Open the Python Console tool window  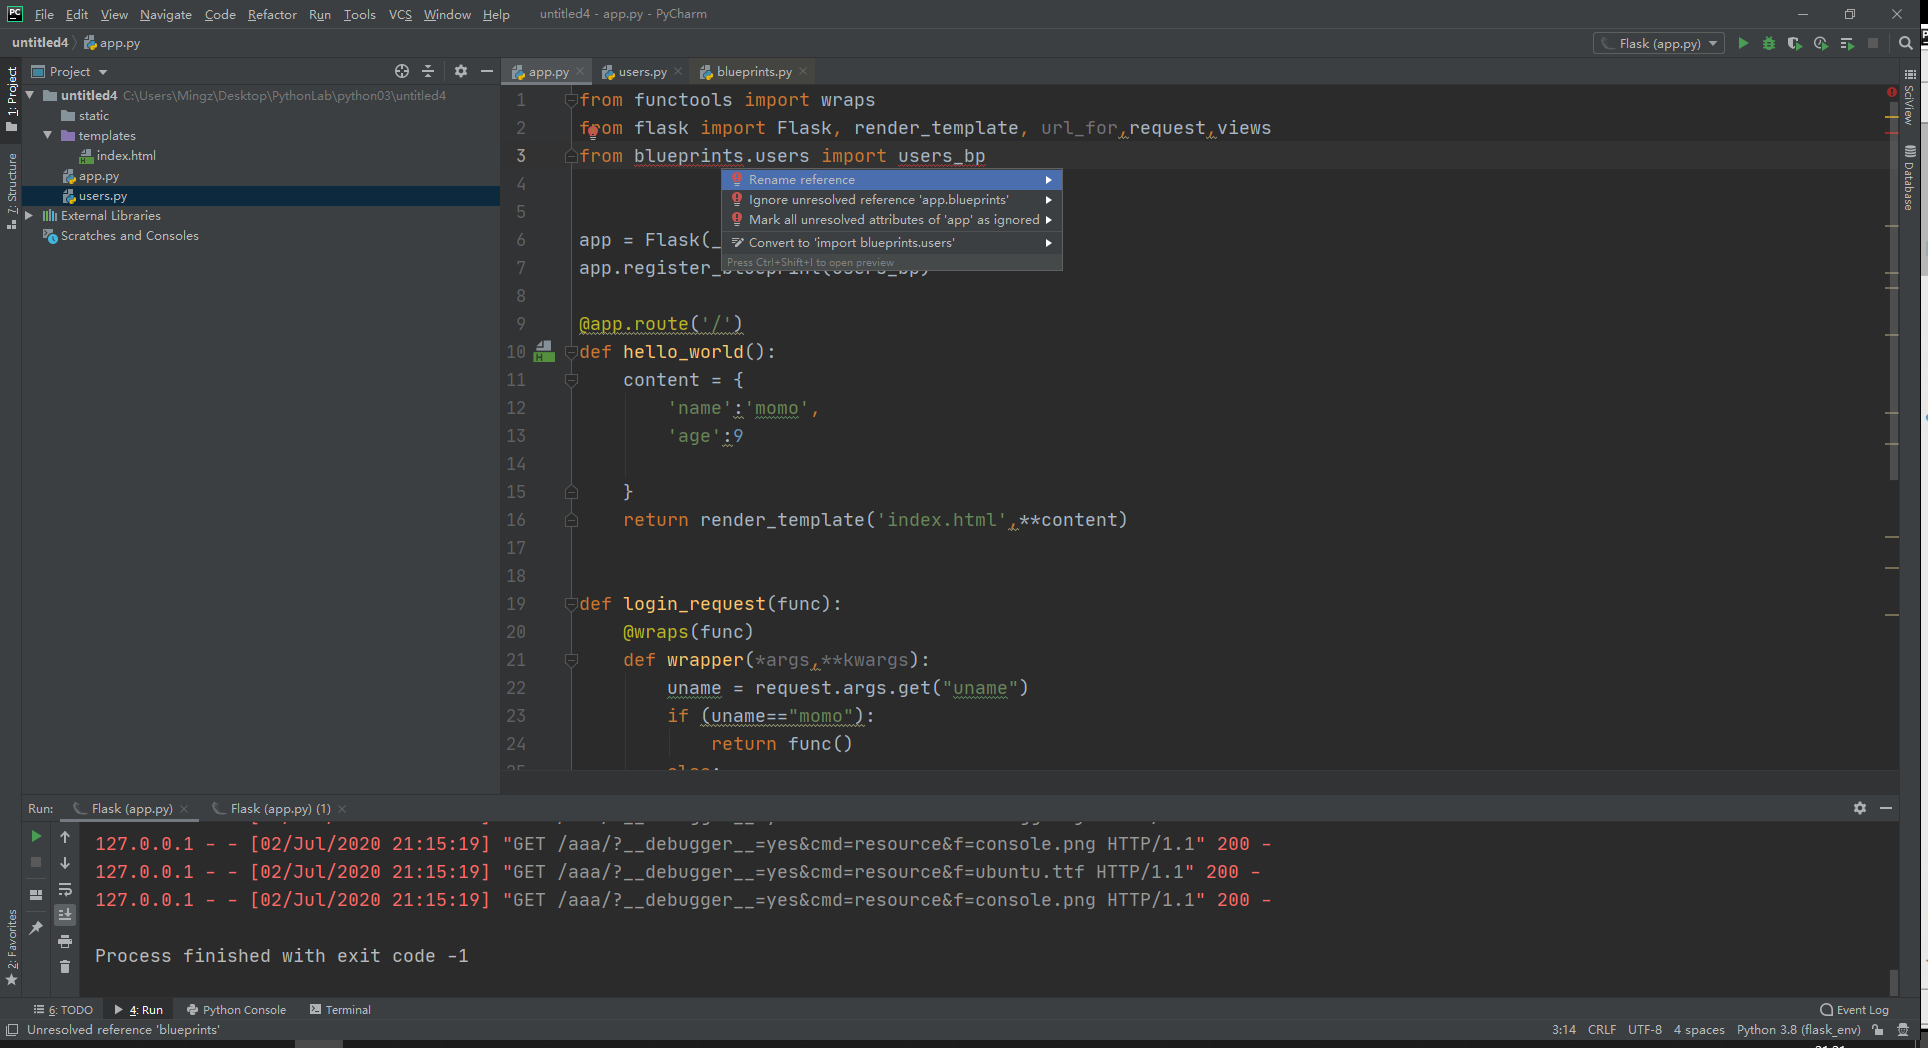pyautogui.click(x=236, y=1010)
